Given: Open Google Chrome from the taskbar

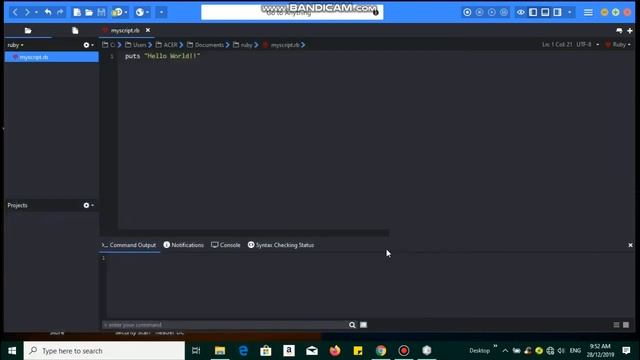Looking at the screenshot, I should [x=381, y=351].
